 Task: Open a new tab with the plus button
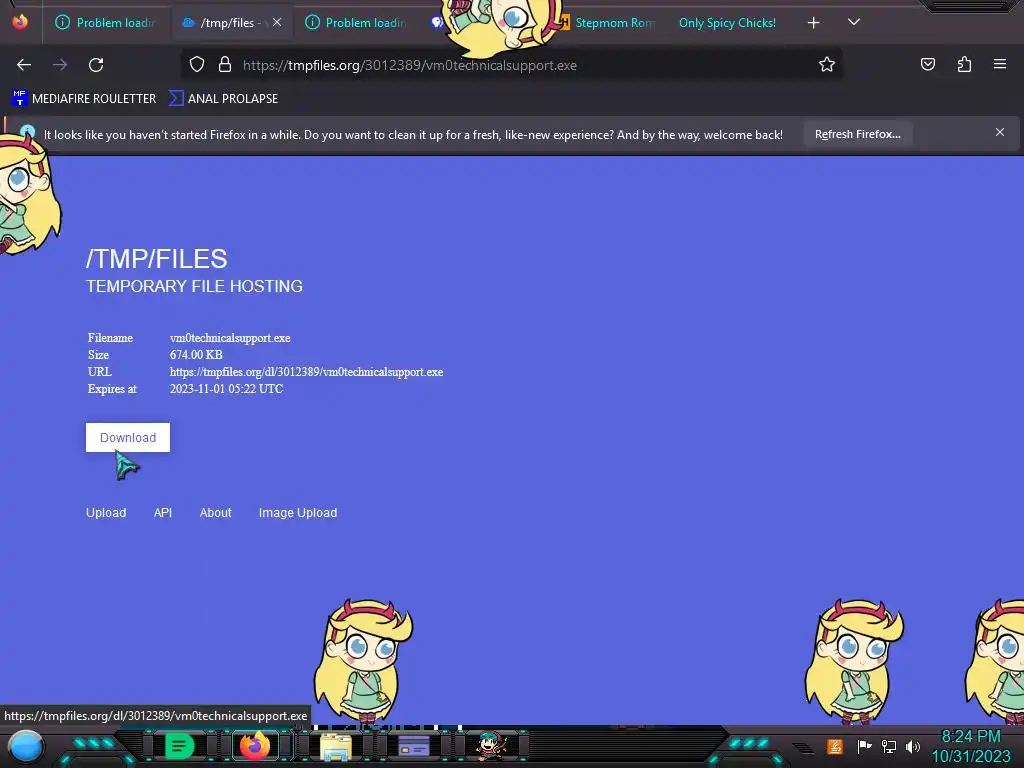[814, 23]
